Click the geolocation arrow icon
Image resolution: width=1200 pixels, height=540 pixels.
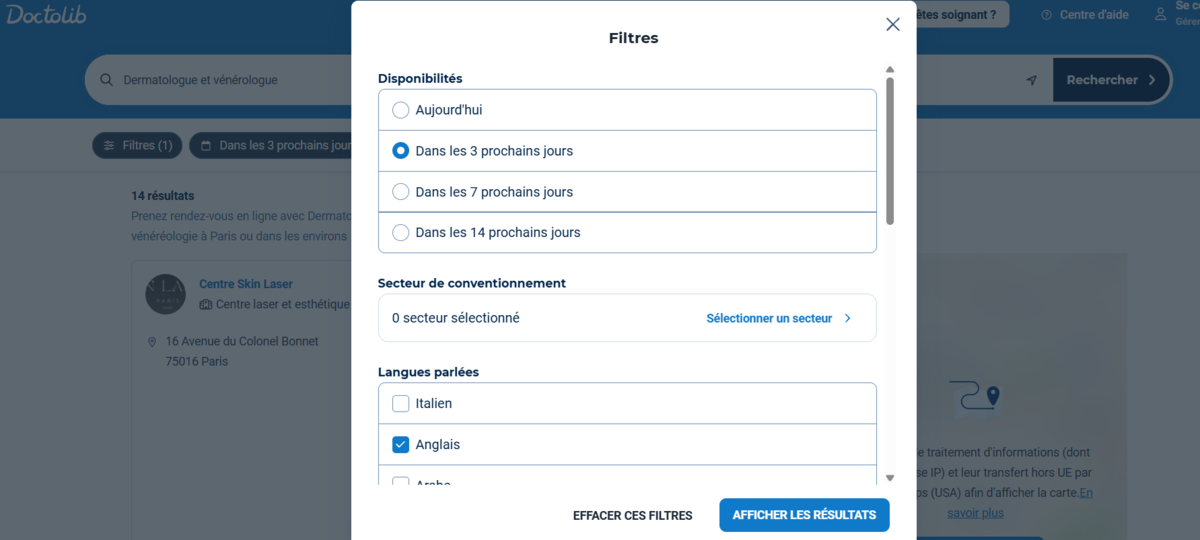click(x=1032, y=80)
